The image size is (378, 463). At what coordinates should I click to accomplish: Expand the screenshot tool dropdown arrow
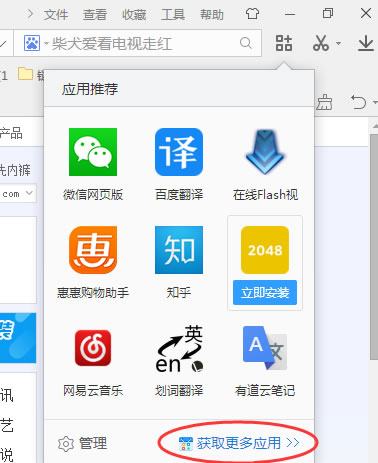pos(338,44)
